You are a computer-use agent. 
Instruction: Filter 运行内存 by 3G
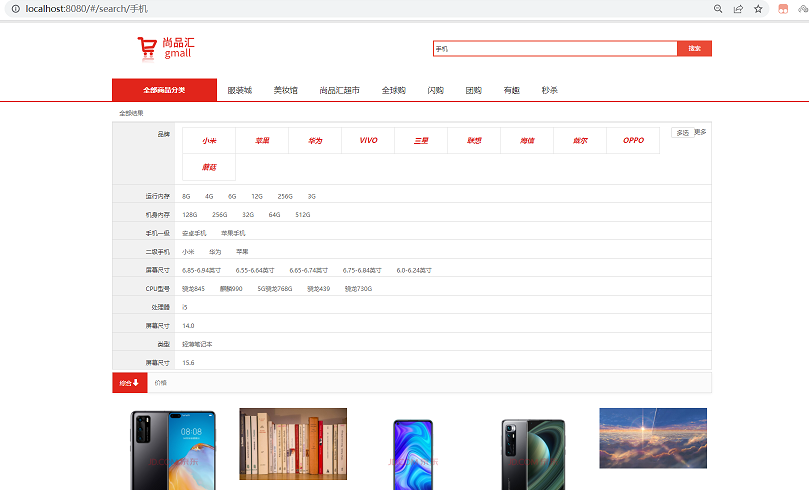tap(312, 197)
